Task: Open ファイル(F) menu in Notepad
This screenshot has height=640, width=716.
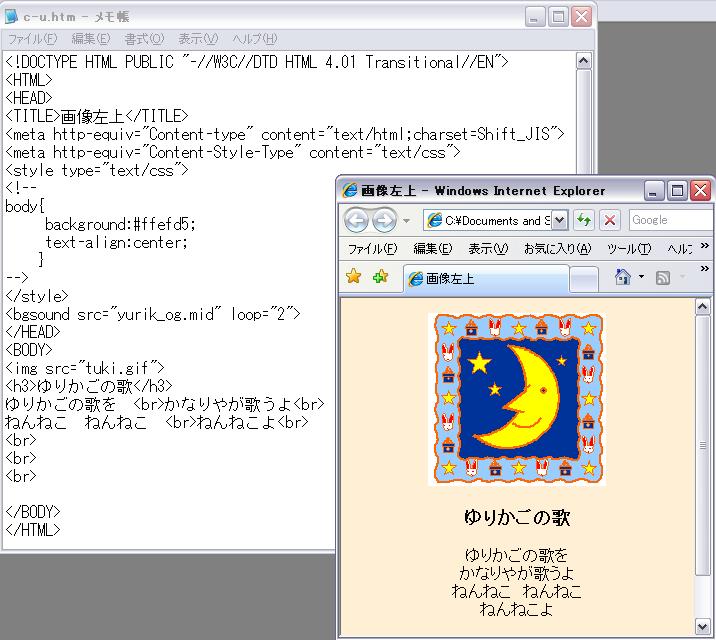Action: (32, 39)
